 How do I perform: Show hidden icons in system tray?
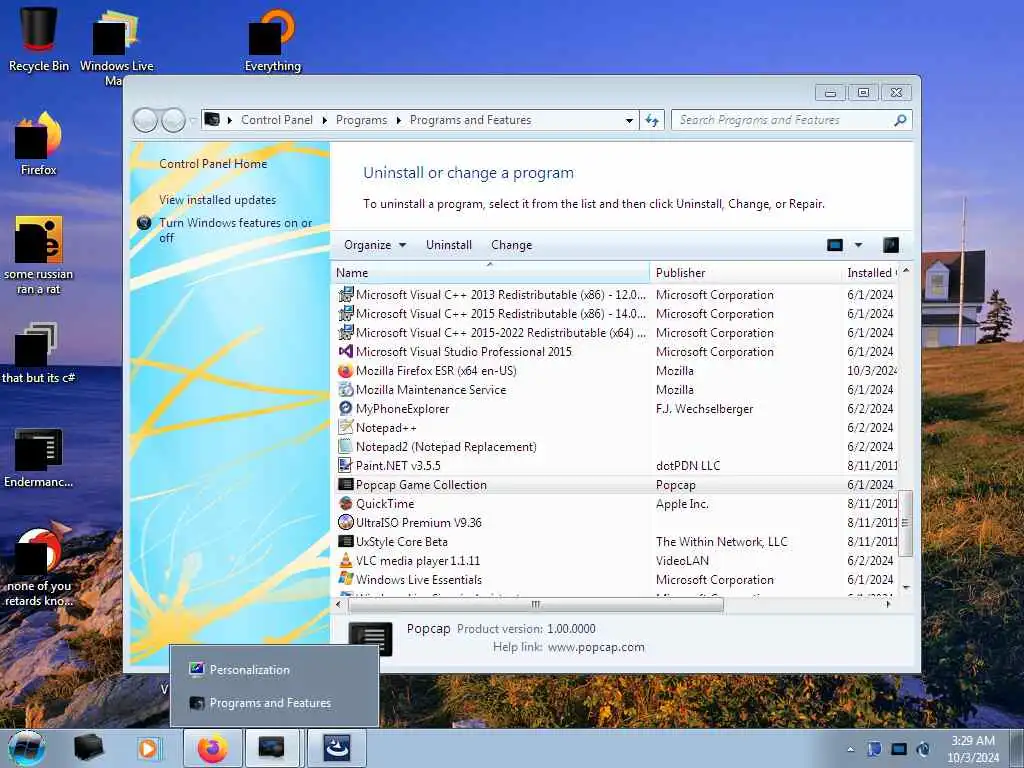pos(850,749)
